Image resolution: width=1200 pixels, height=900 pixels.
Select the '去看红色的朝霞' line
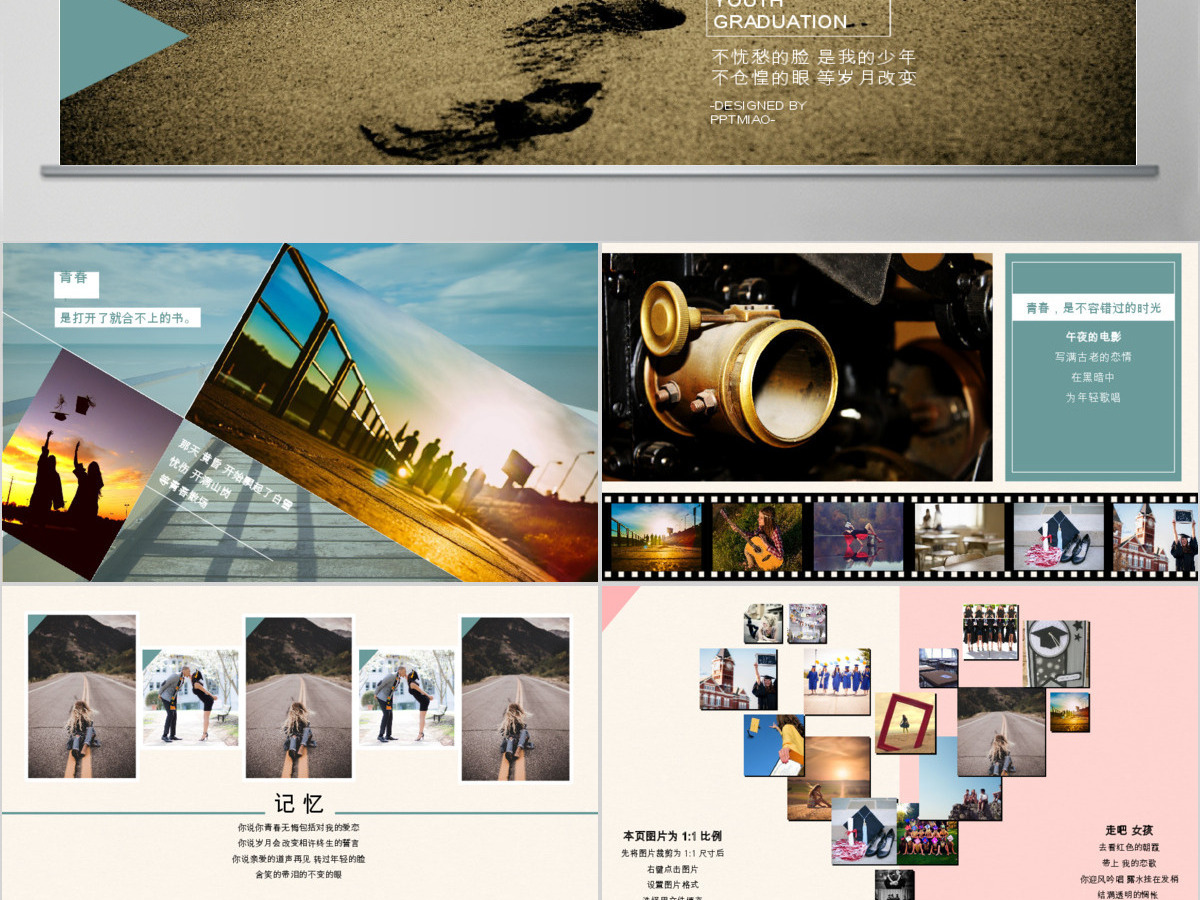coord(1129,847)
